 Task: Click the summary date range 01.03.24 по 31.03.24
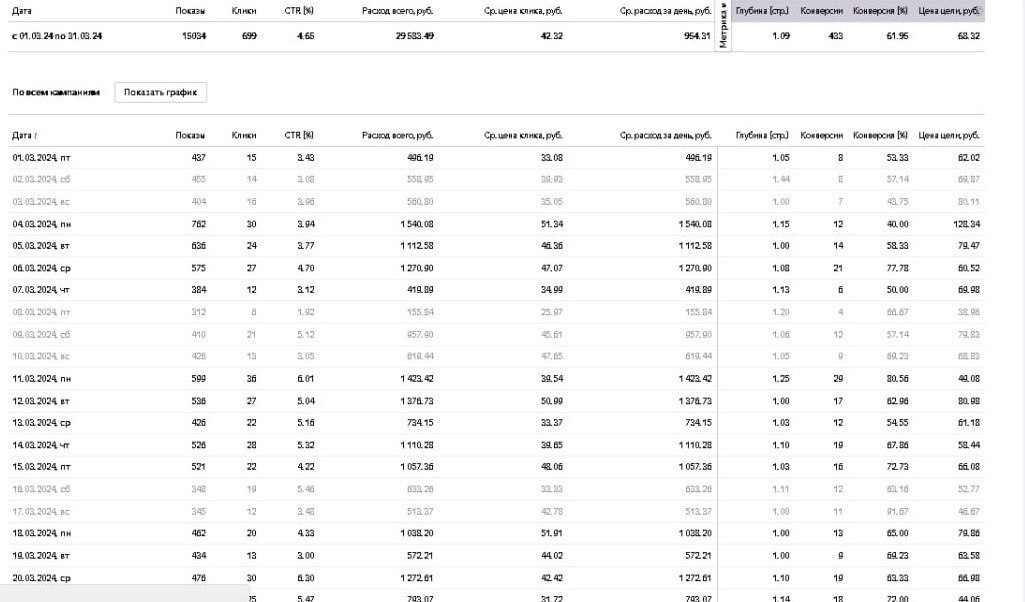click(58, 36)
